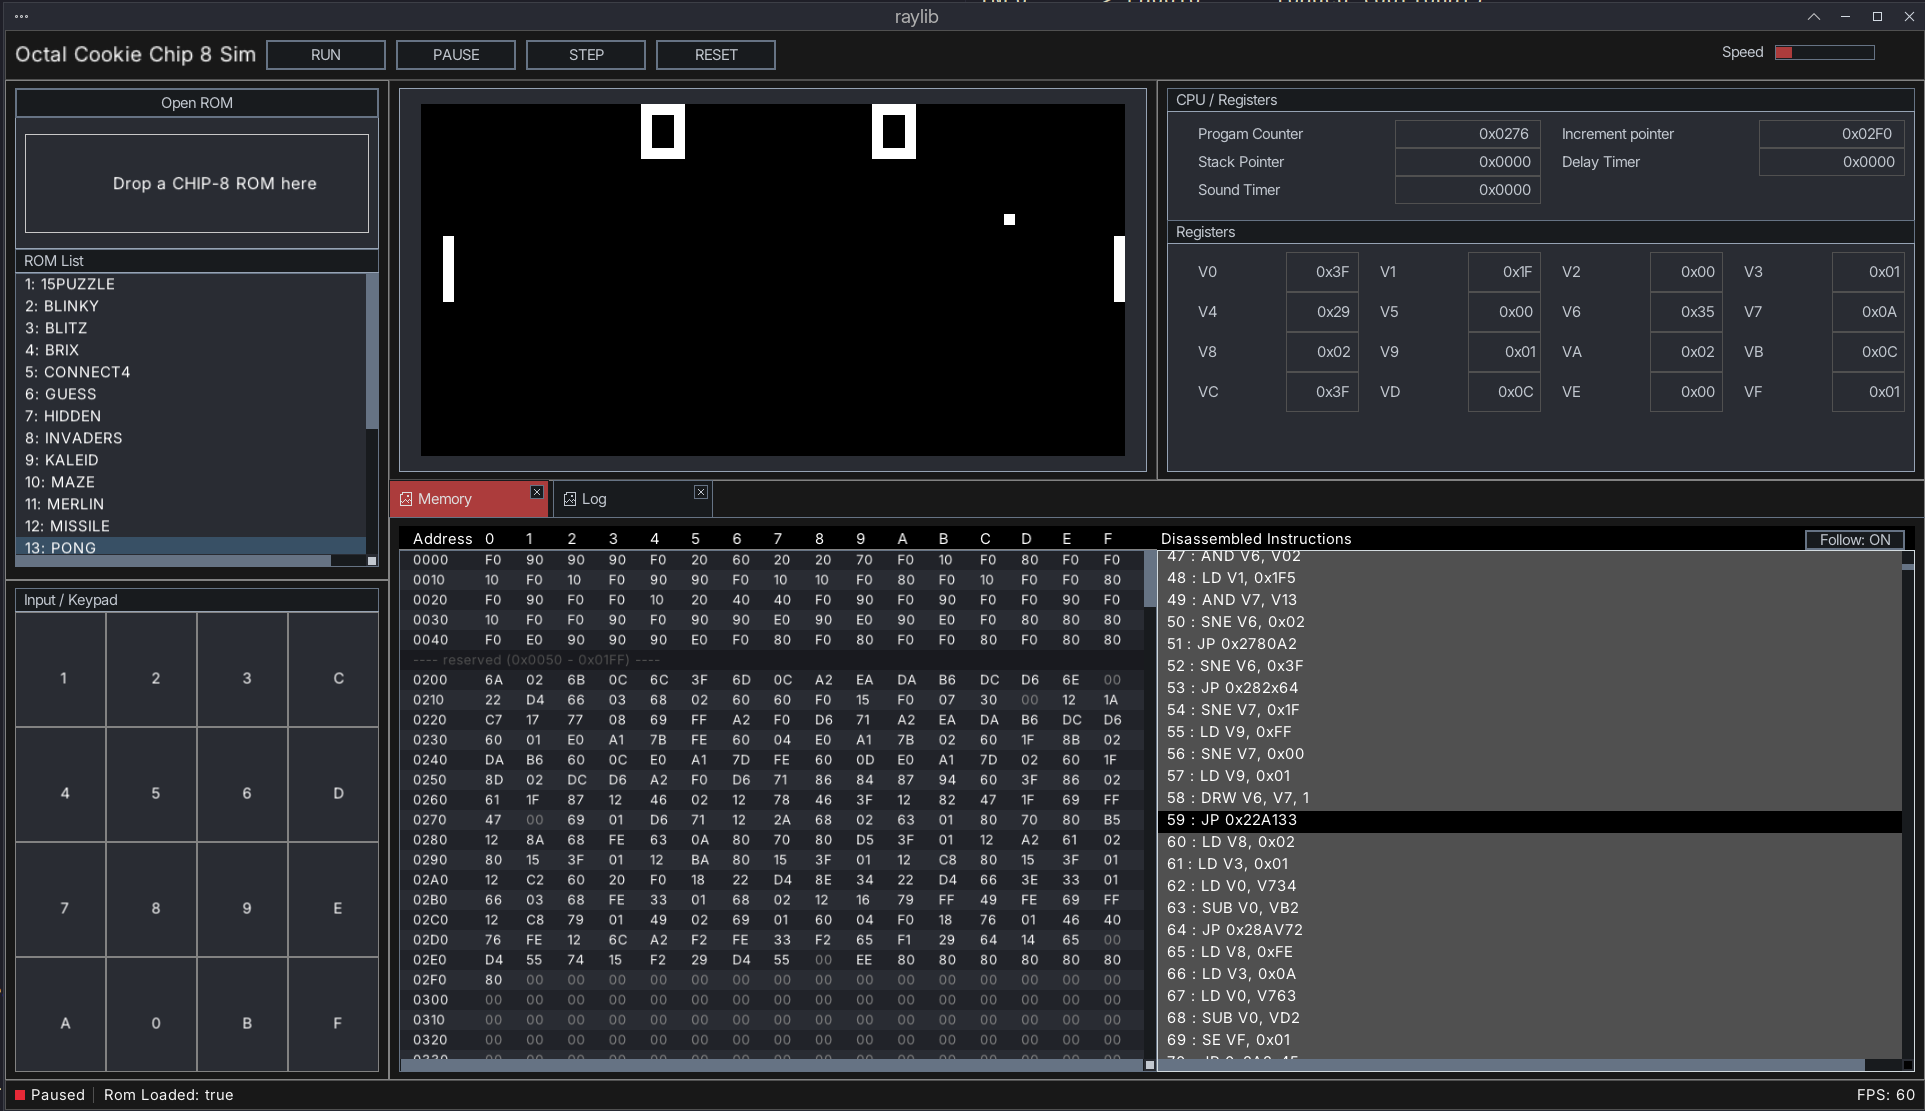Click the Drop a CHIP-8 ROM here area
Screen dimensions: 1925x1111
pos(197,184)
